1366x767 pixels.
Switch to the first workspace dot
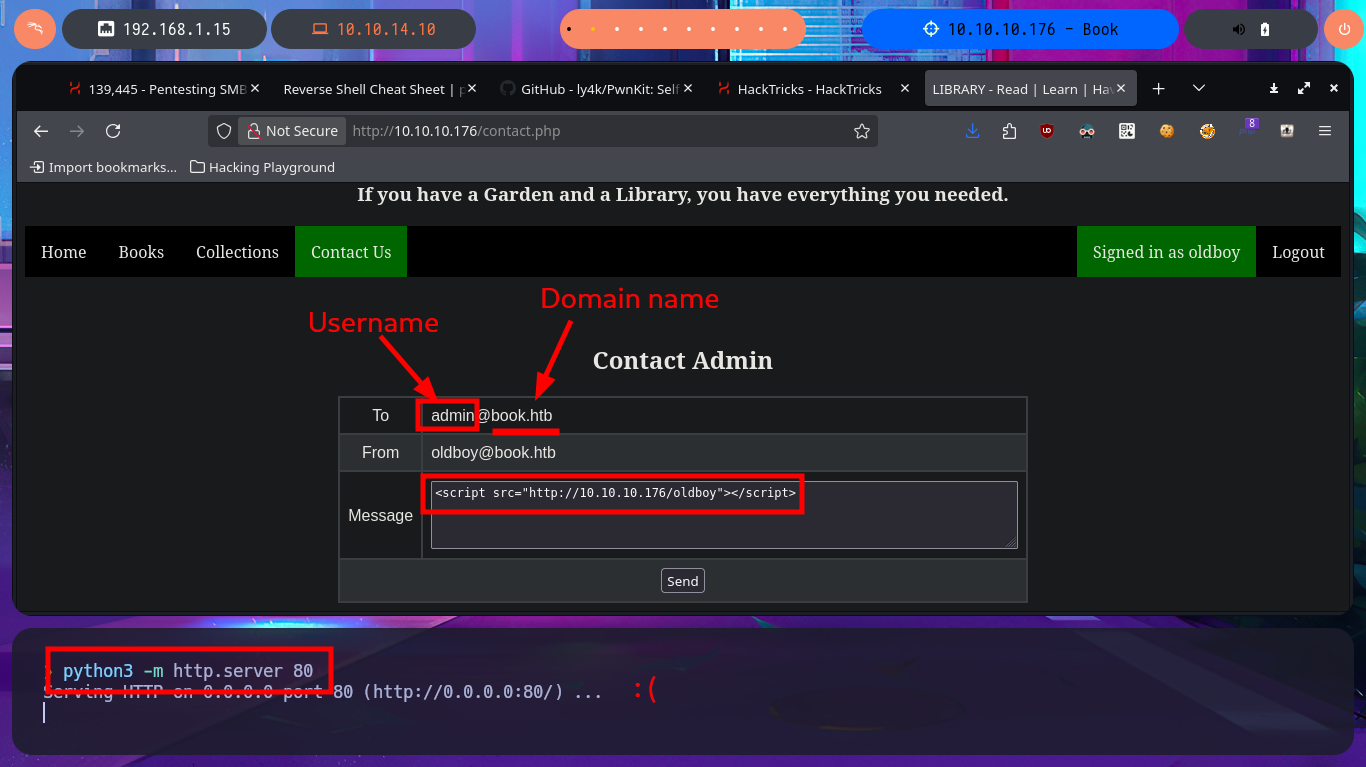coord(569,29)
